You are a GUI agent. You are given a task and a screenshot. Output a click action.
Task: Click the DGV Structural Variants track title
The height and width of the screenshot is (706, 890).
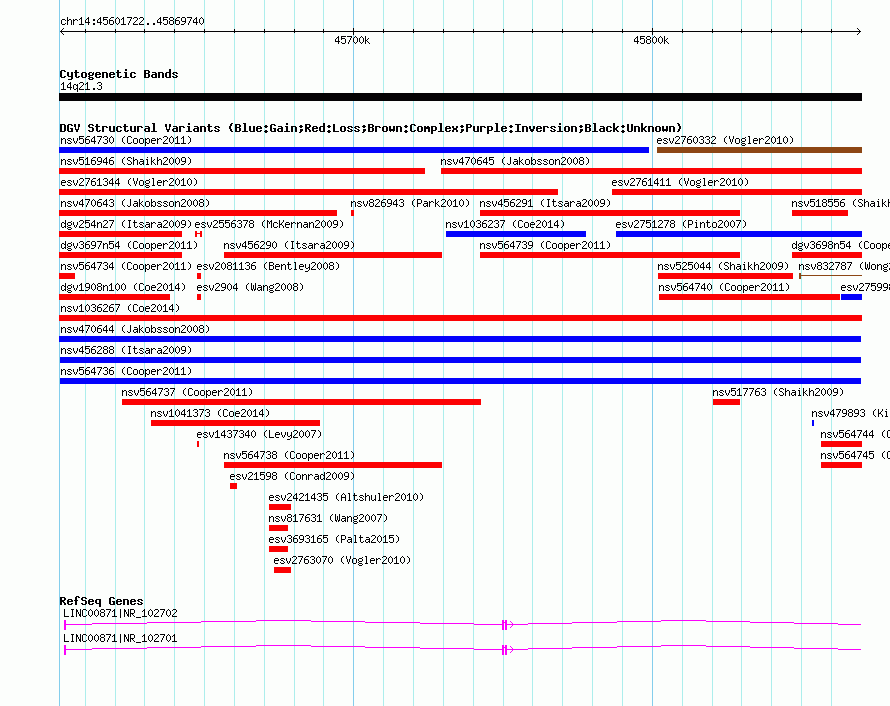370,128
